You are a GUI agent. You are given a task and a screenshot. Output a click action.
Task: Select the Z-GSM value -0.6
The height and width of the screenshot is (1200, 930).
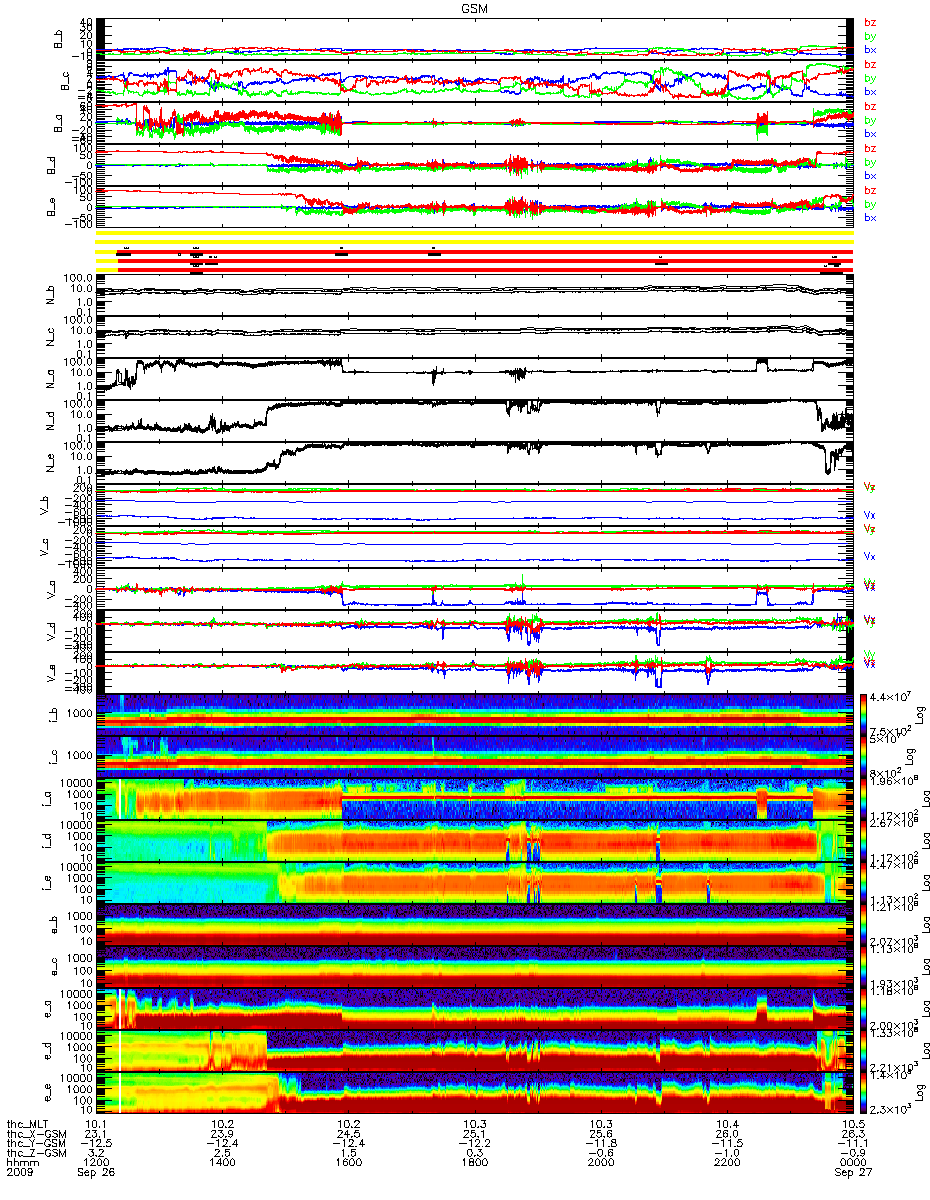pos(600,1154)
